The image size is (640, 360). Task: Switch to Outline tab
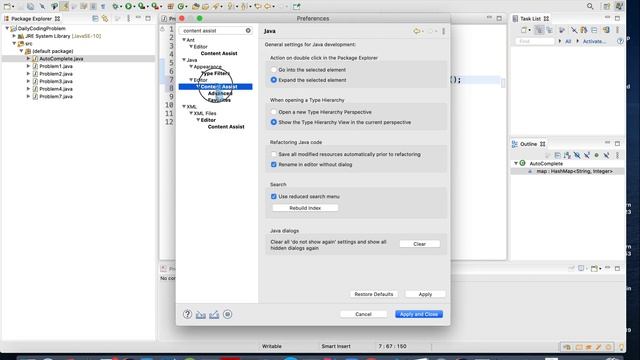click(x=528, y=144)
